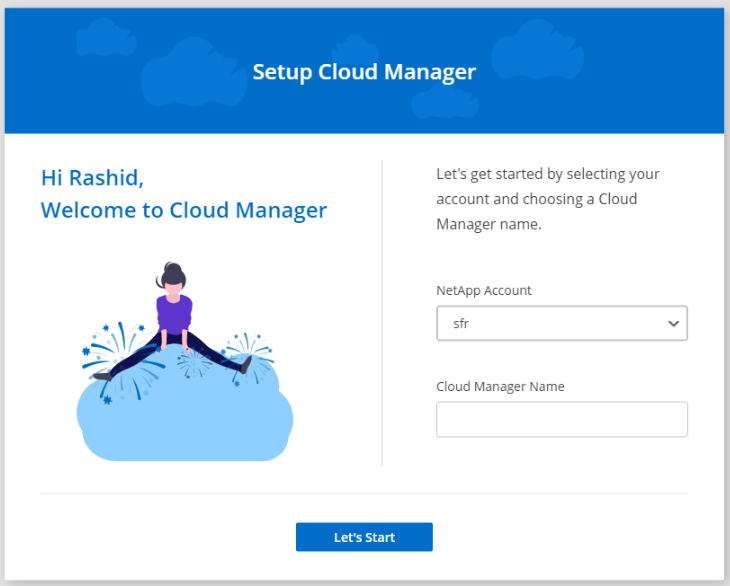Click the chevron arrow in account selector

pos(674,324)
